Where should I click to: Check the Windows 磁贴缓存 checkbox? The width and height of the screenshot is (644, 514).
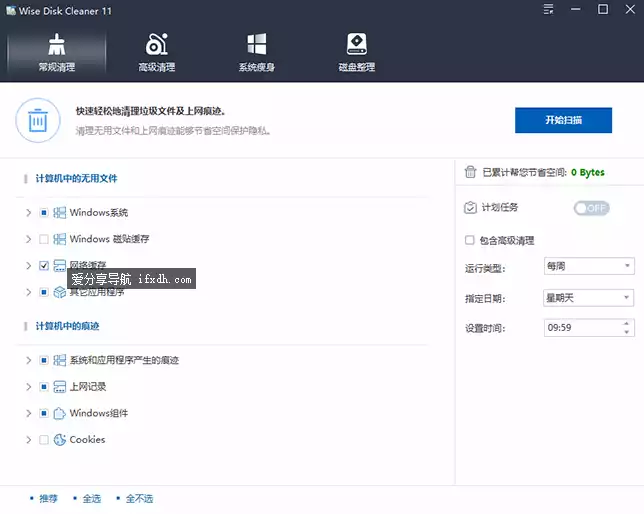pos(44,239)
